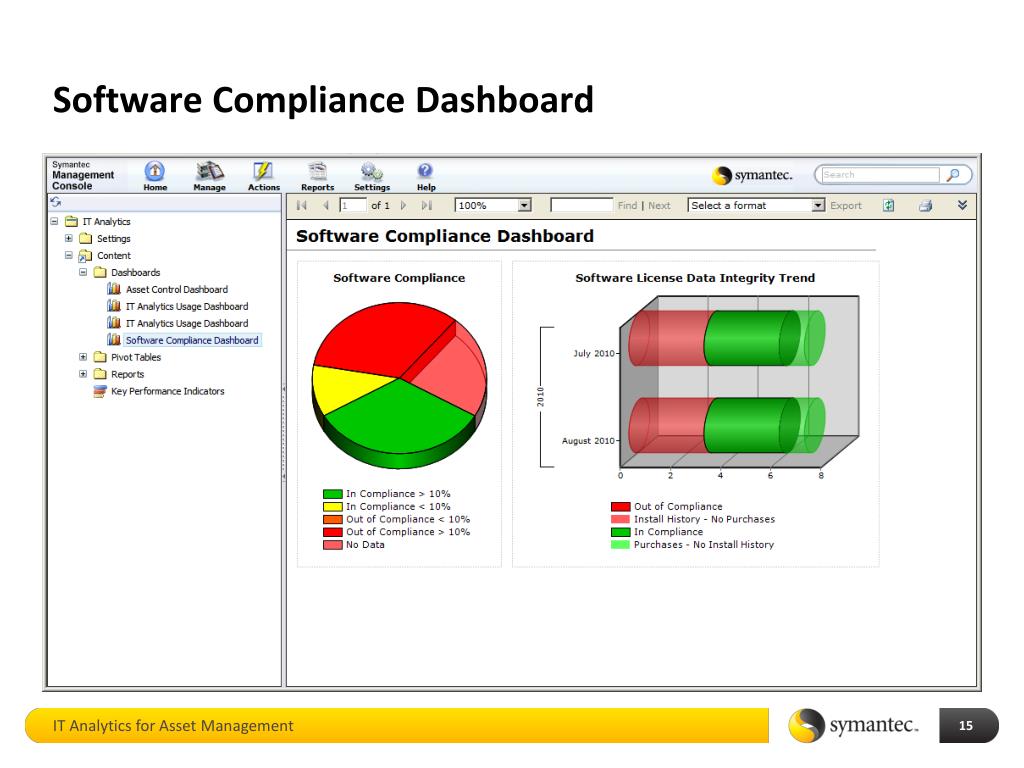The height and width of the screenshot is (768, 1024).
Task: Go to the first report page
Action: click(302, 205)
